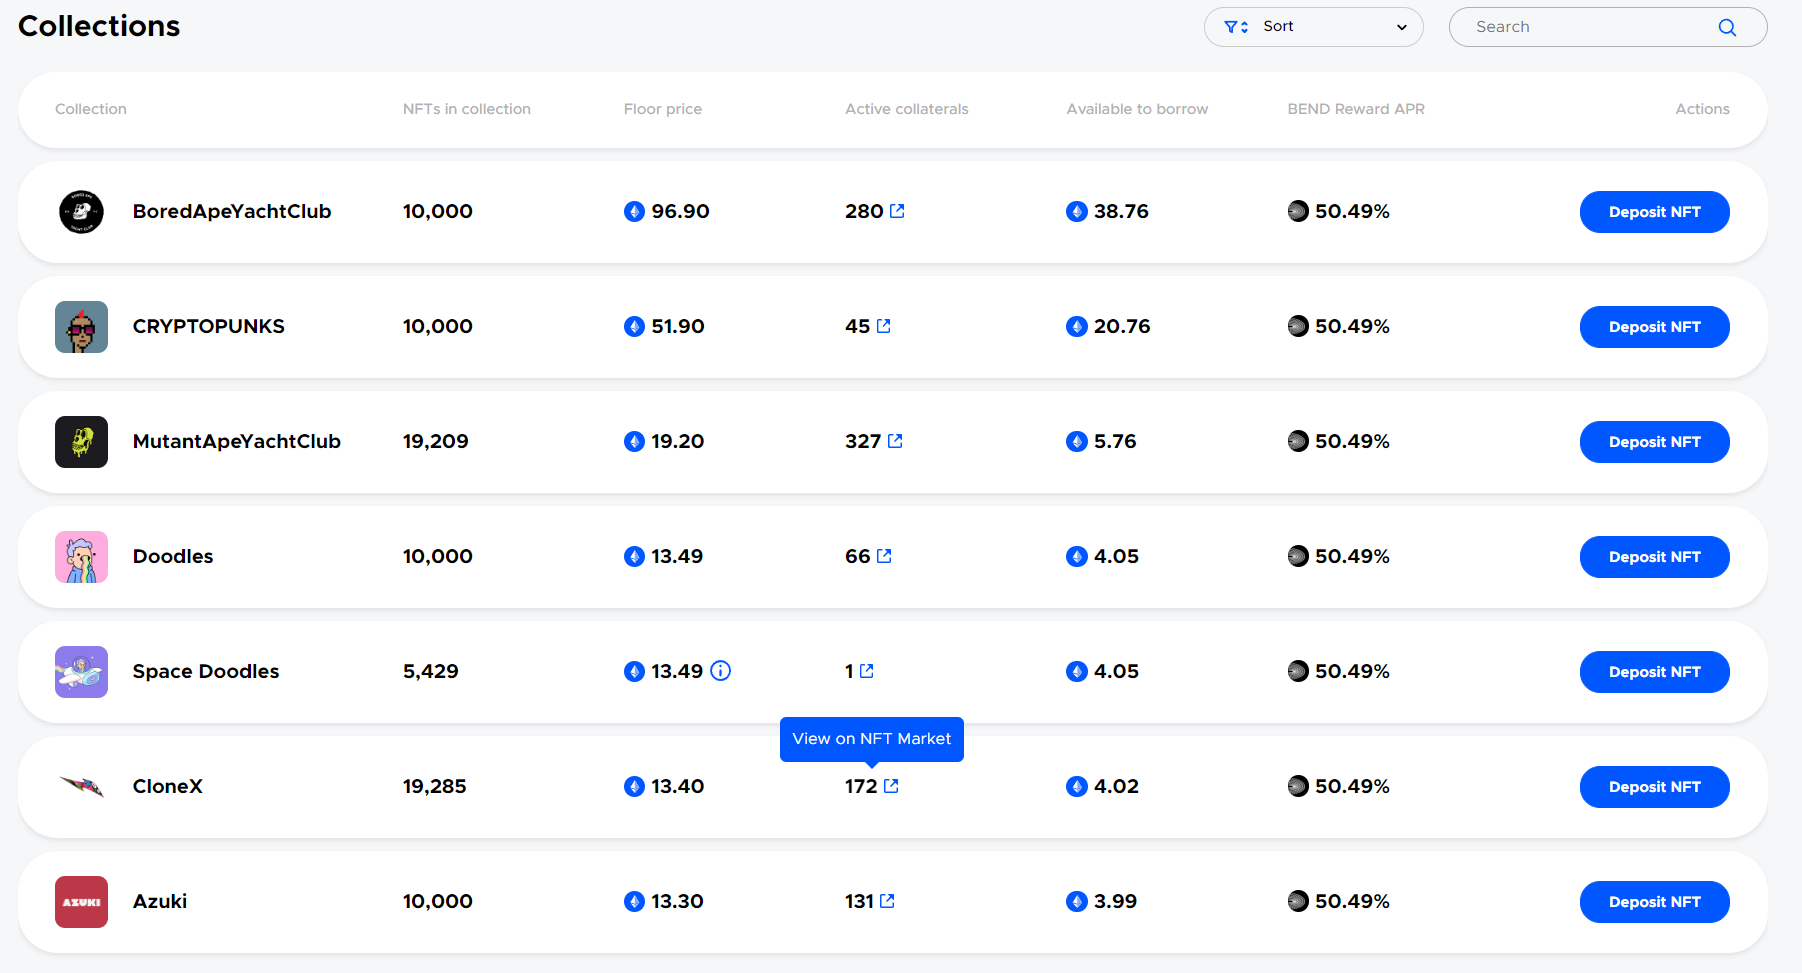Screen dimensions: 1802x973
Task: Click the ETH icon beside floor price 19.20
Action: pyautogui.click(x=634, y=441)
